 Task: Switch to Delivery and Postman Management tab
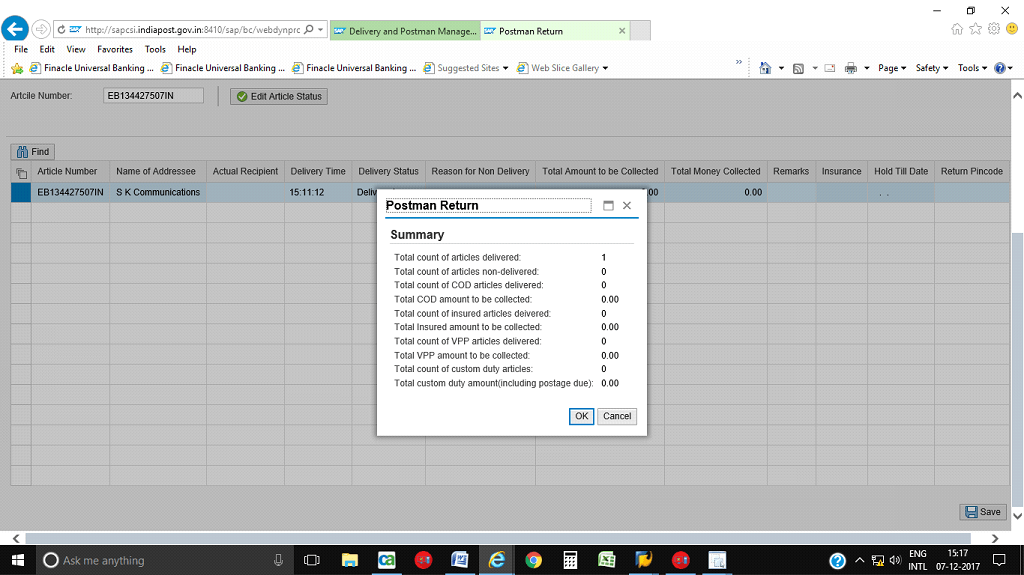tap(404, 31)
